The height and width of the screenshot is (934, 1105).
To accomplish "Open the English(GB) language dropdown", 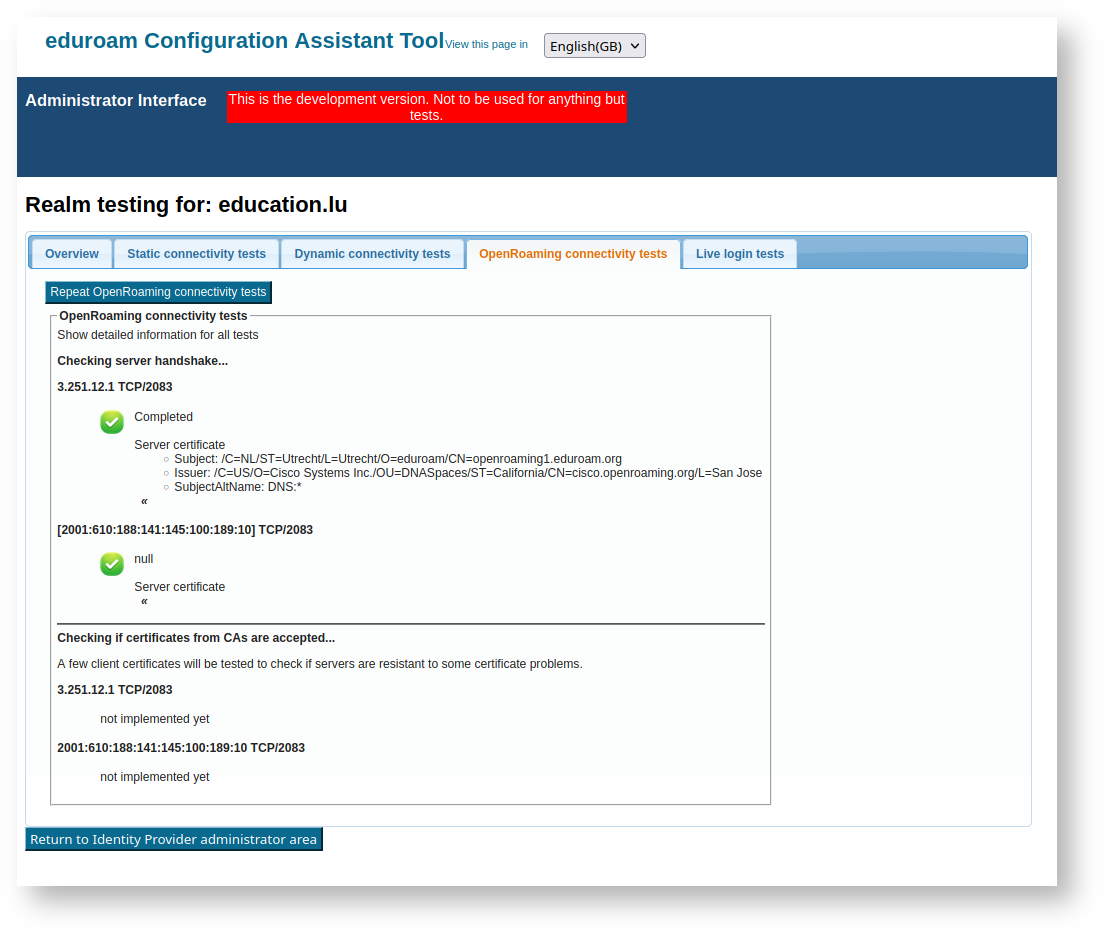I will pyautogui.click(x=594, y=46).
